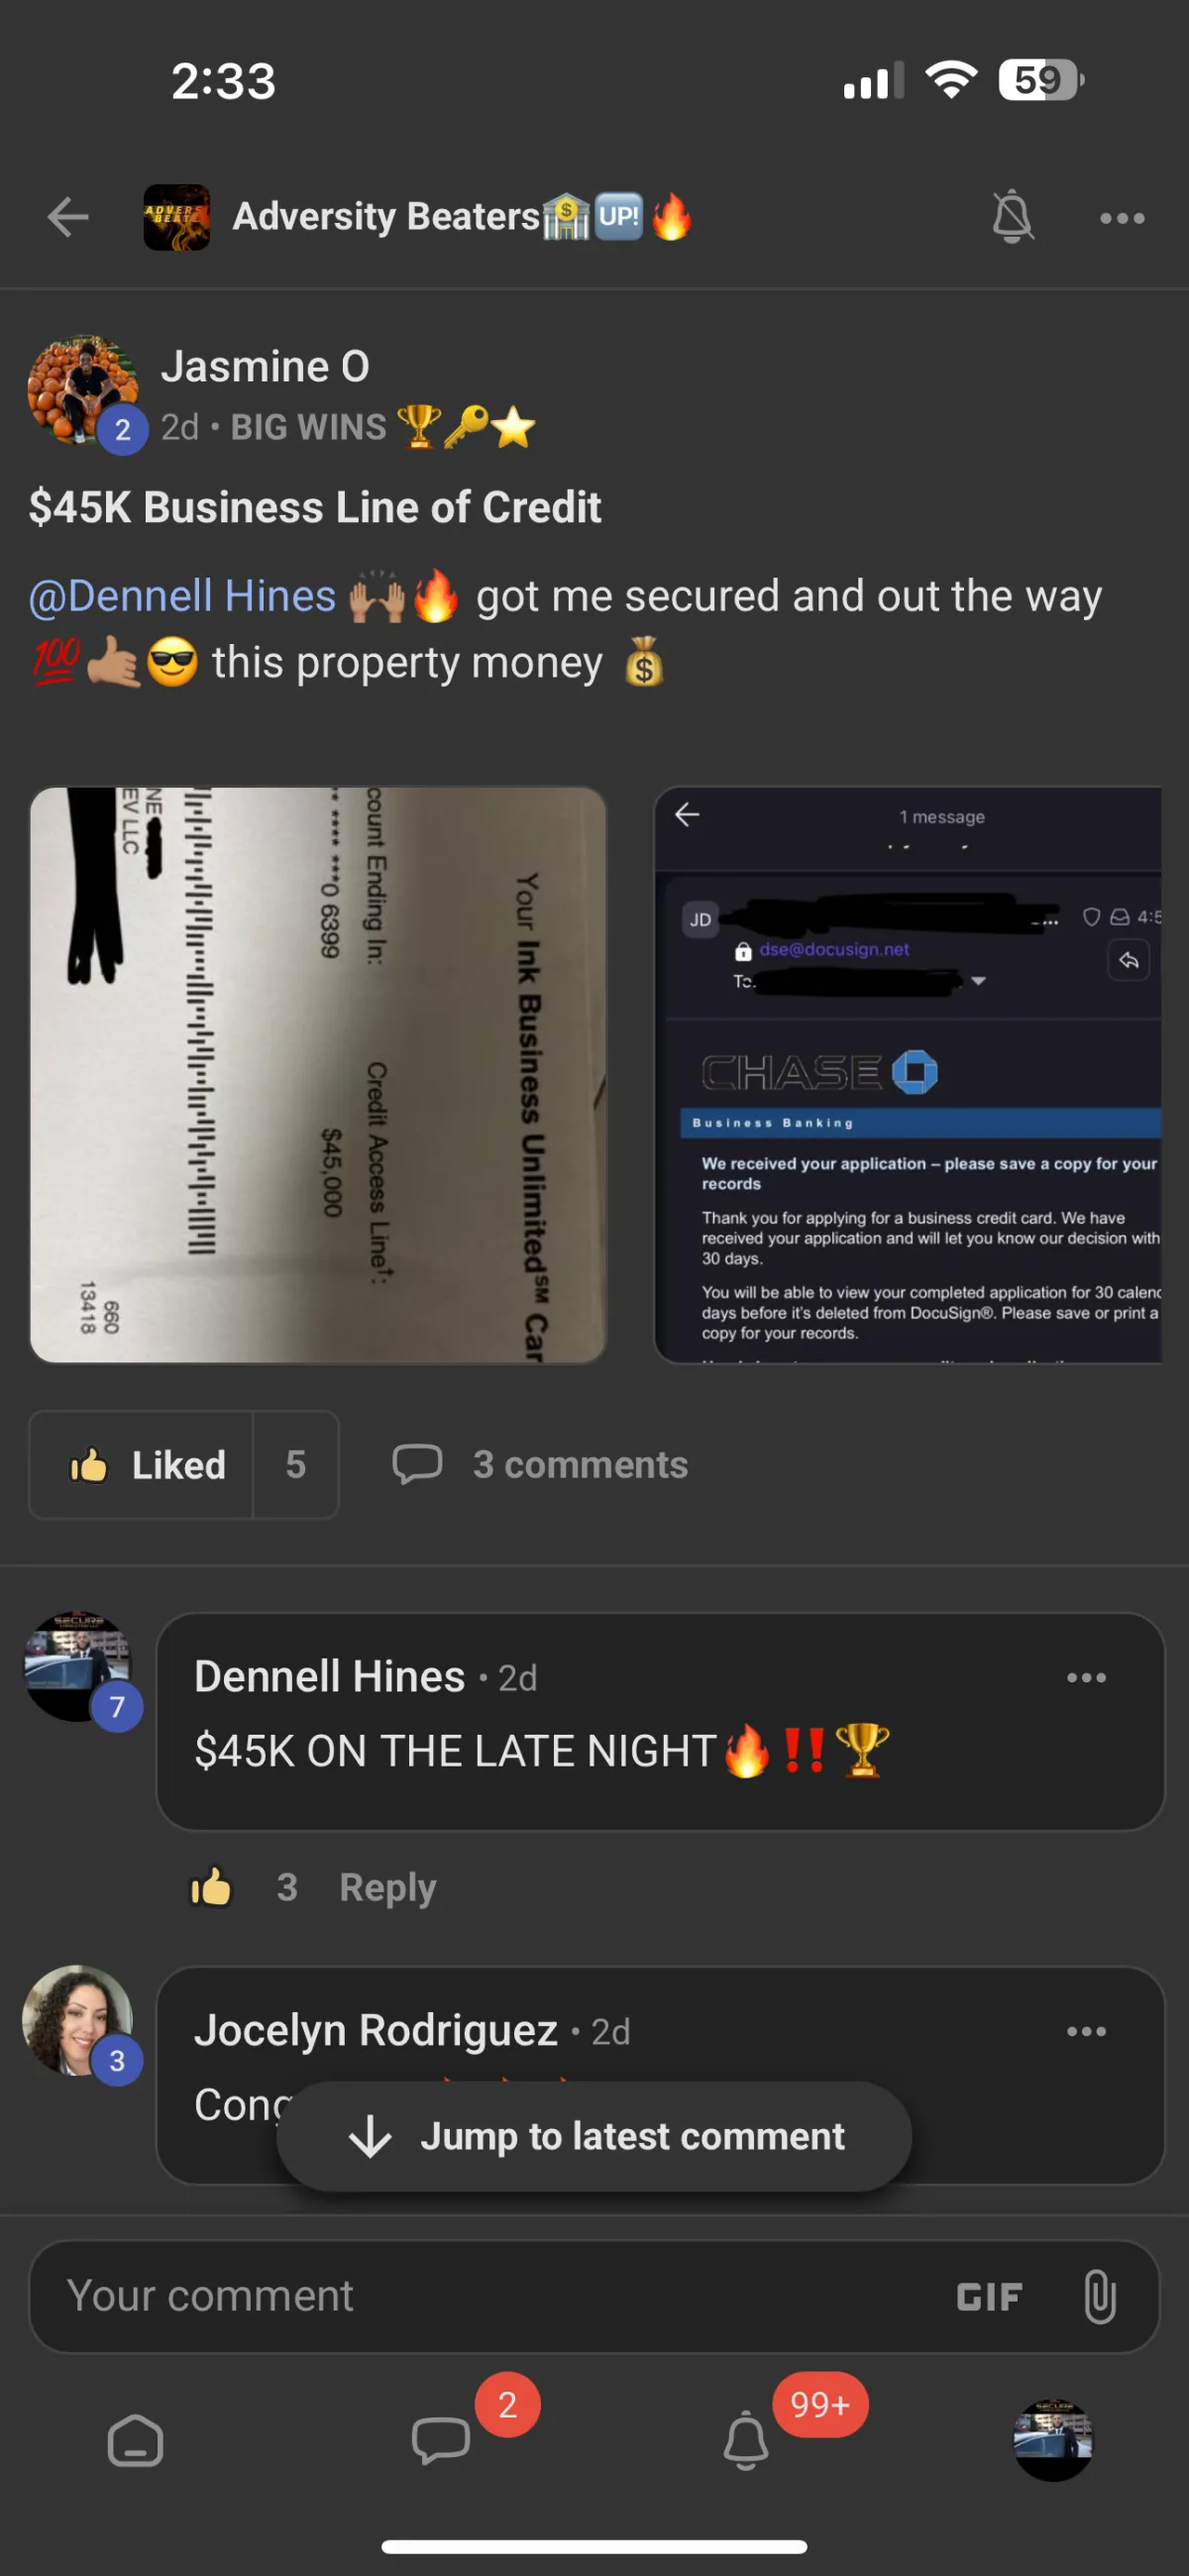The height and width of the screenshot is (2576, 1189).
Task: Open the Ink Business Unlimited card photo
Action: pos(318,1075)
